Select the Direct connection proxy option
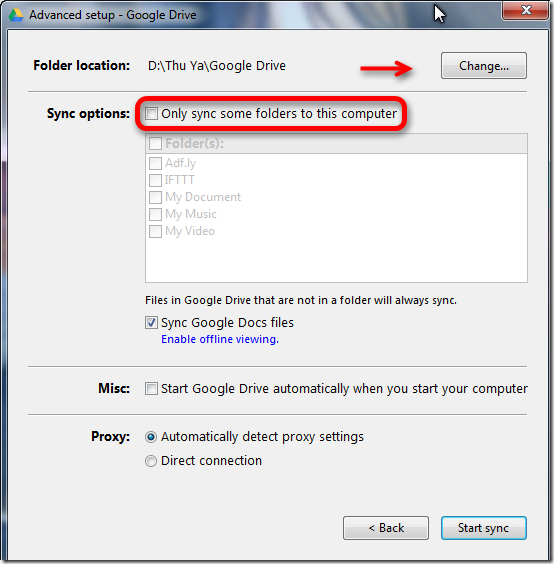 [x=151, y=461]
